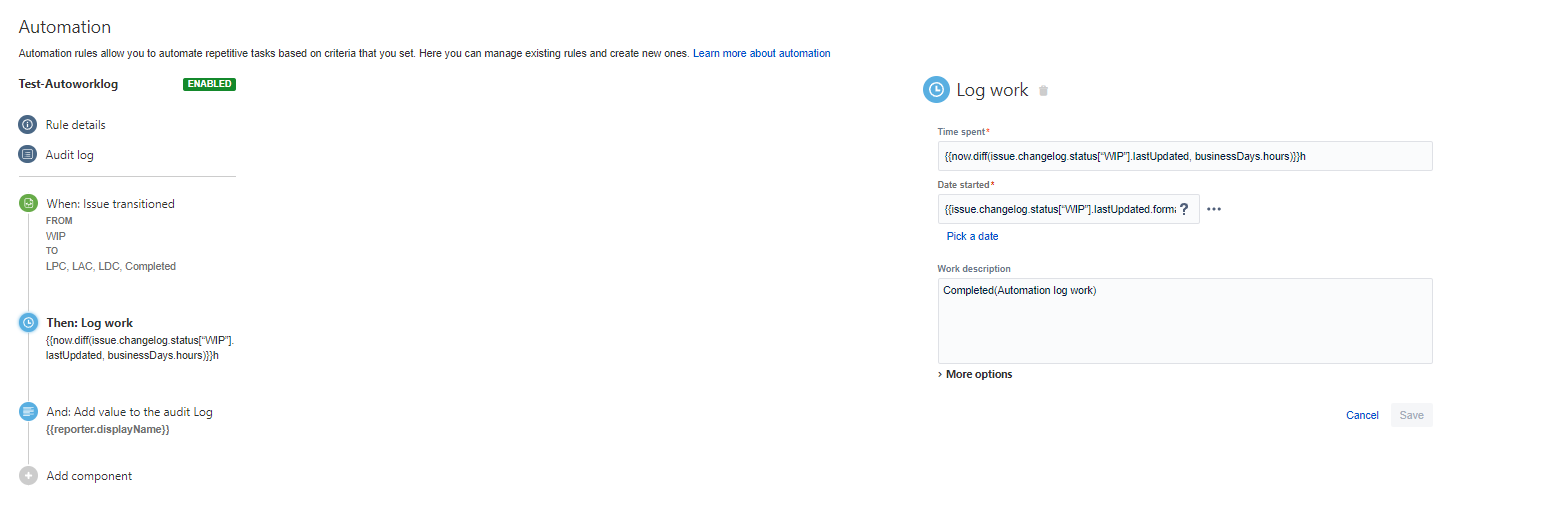Open Learn more about automation link
Viewport: 1558px width, 519px height.
pos(761,53)
